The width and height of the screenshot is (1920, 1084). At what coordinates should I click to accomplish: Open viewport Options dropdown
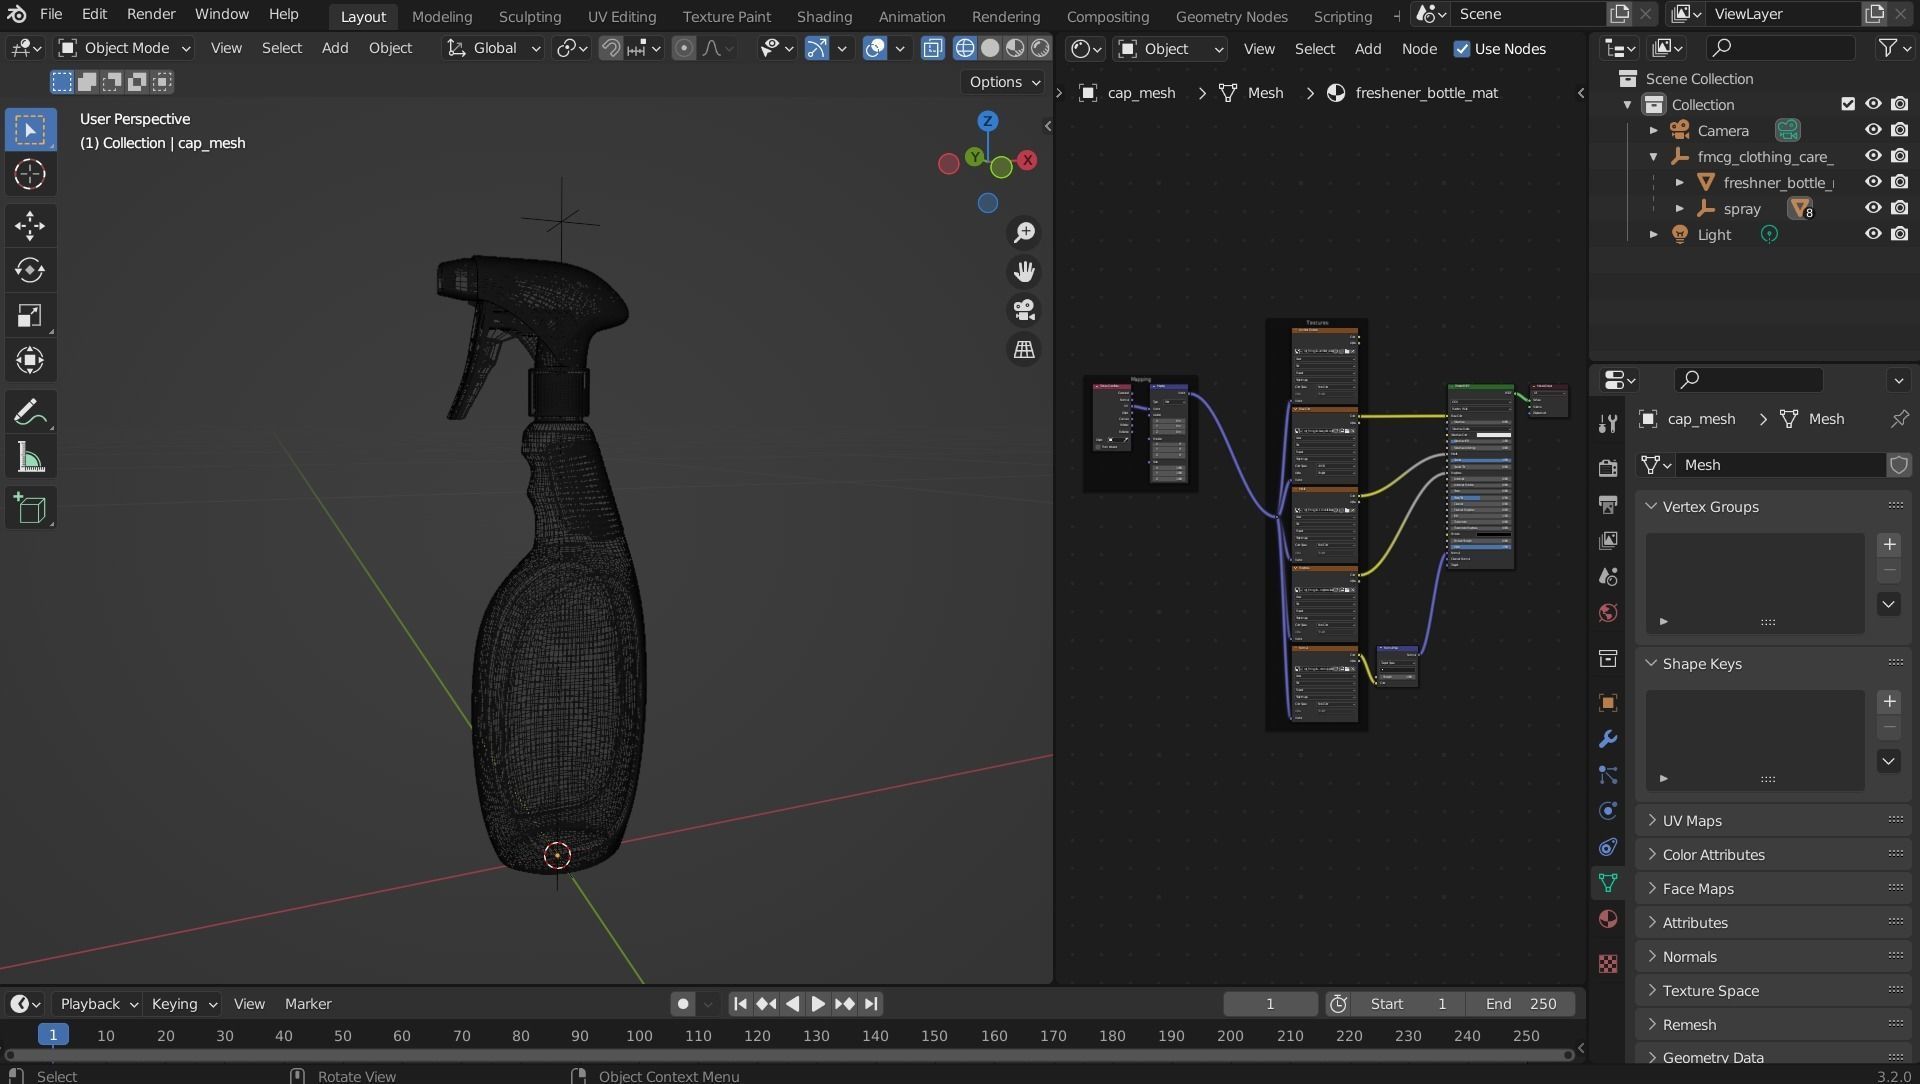pos(1004,82)
